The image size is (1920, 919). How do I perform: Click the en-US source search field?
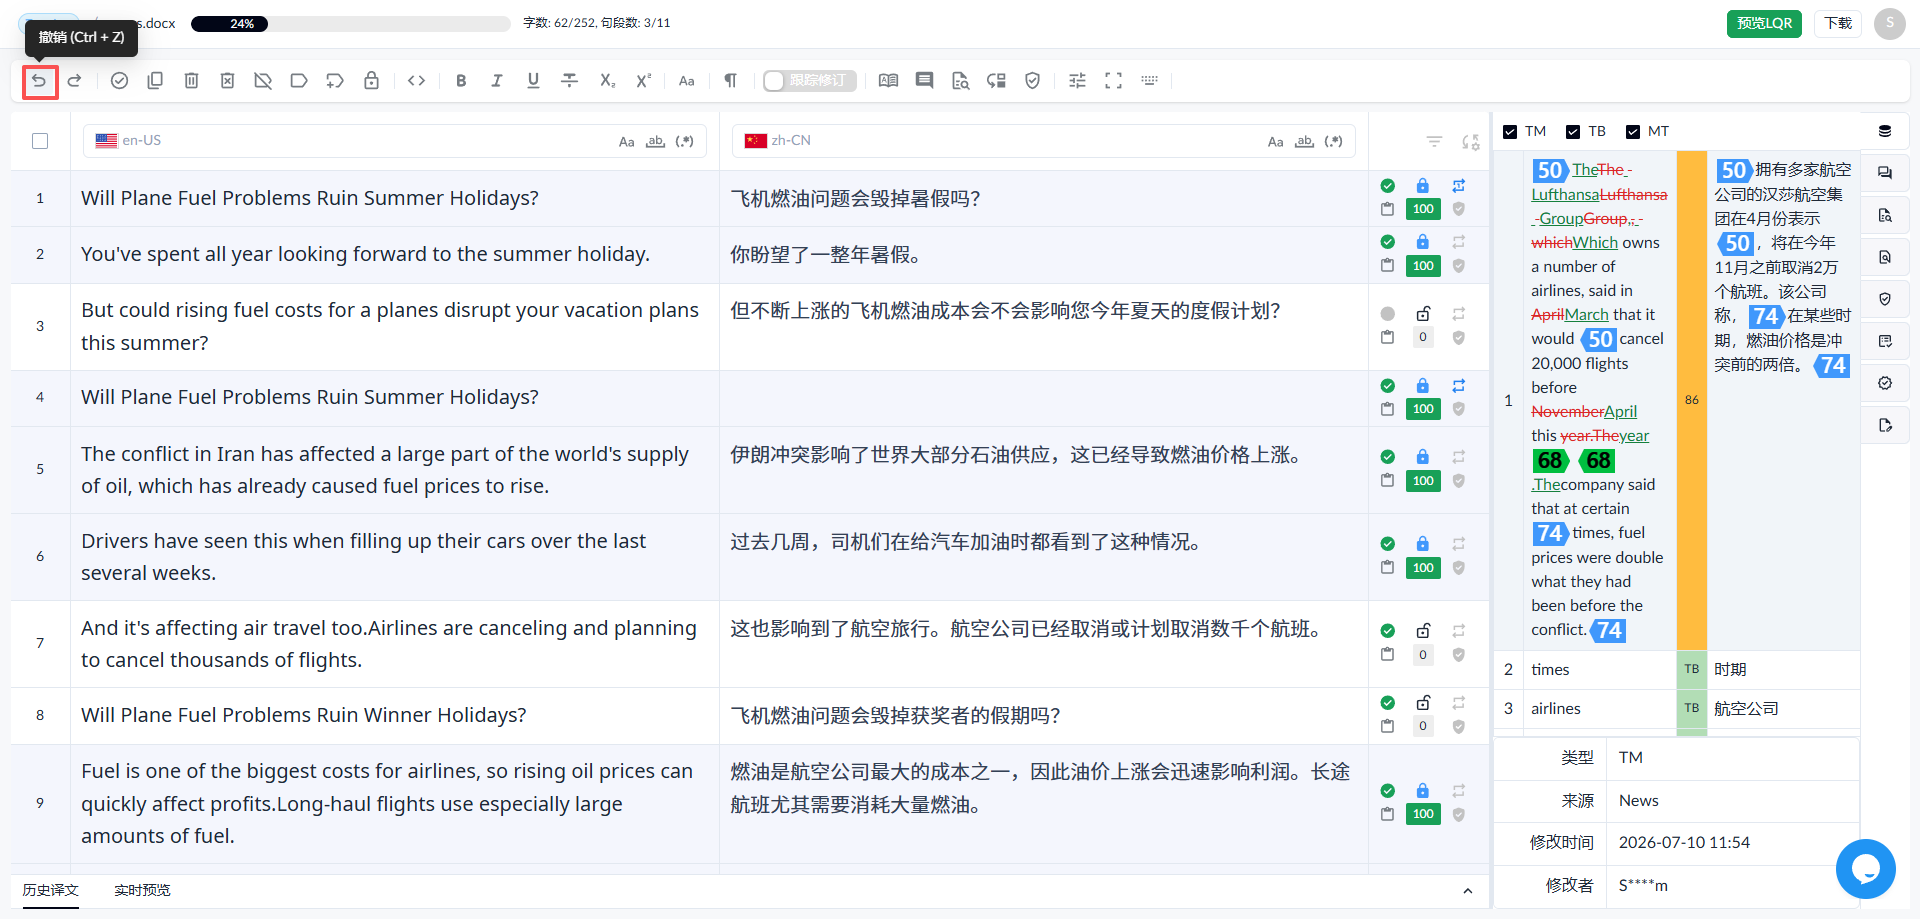pyautogui.click(x=395, y=141)
